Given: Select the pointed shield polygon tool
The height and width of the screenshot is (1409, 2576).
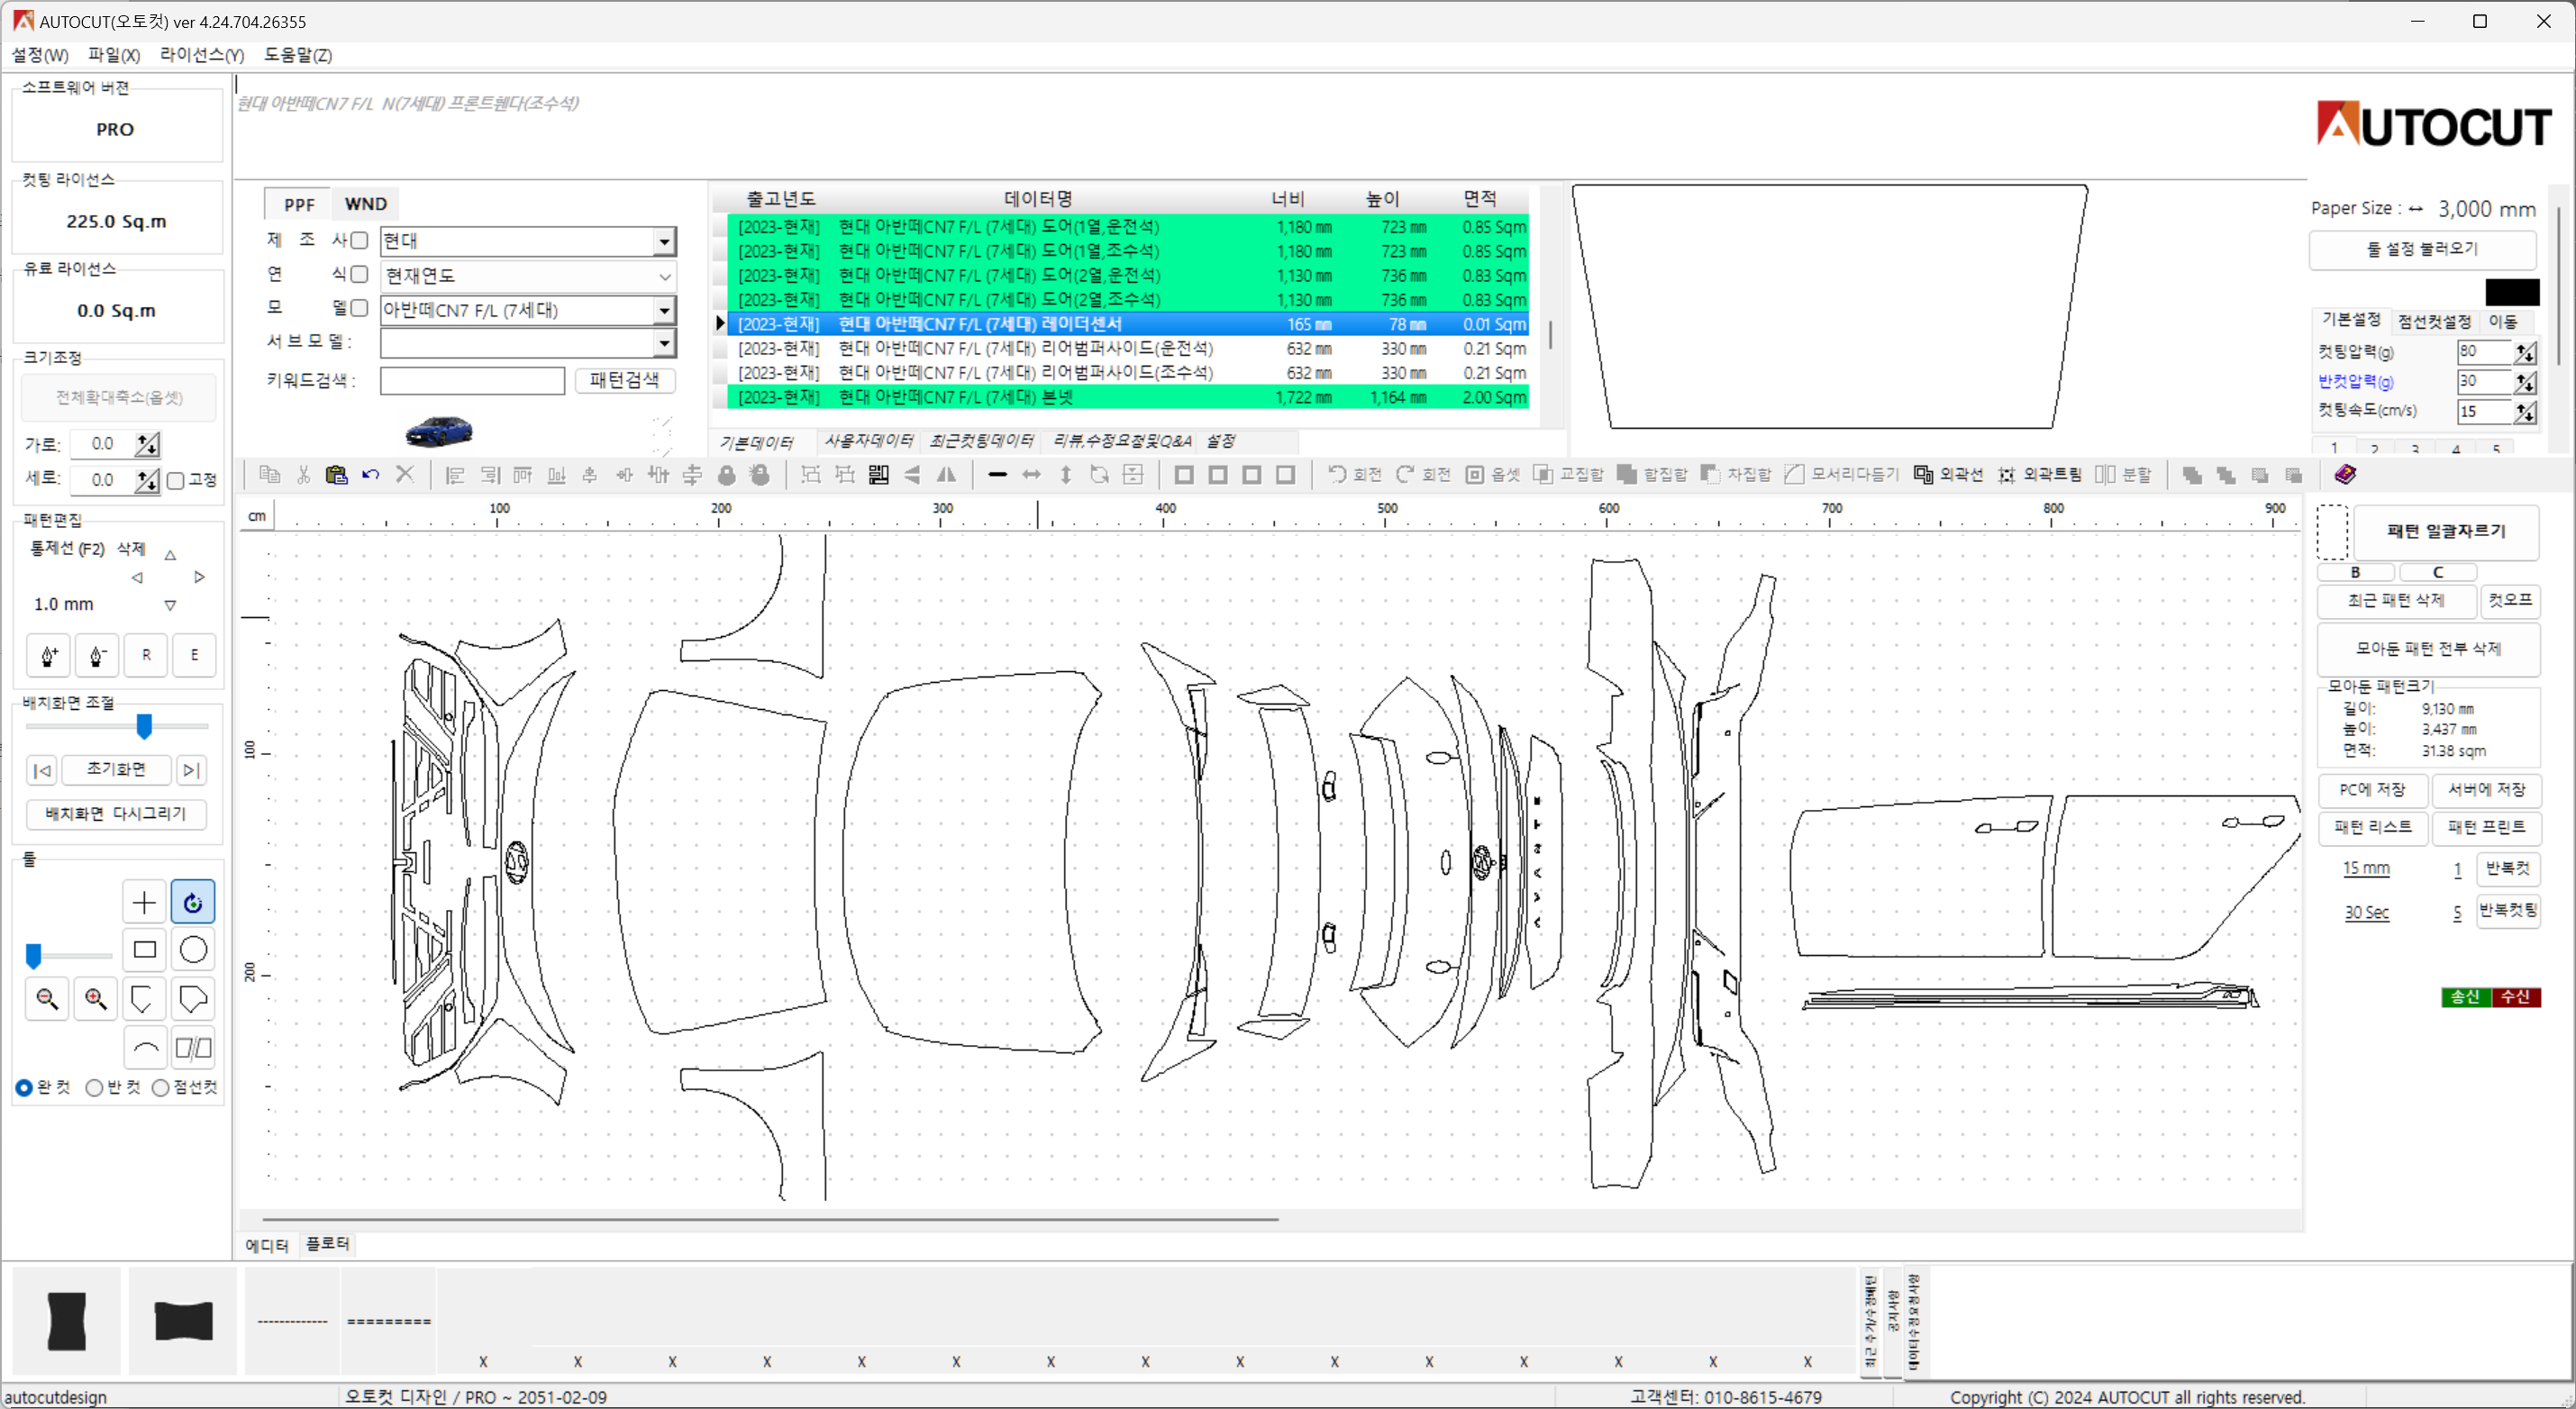Looking at the screenshot, I should [x=144, y=999].
